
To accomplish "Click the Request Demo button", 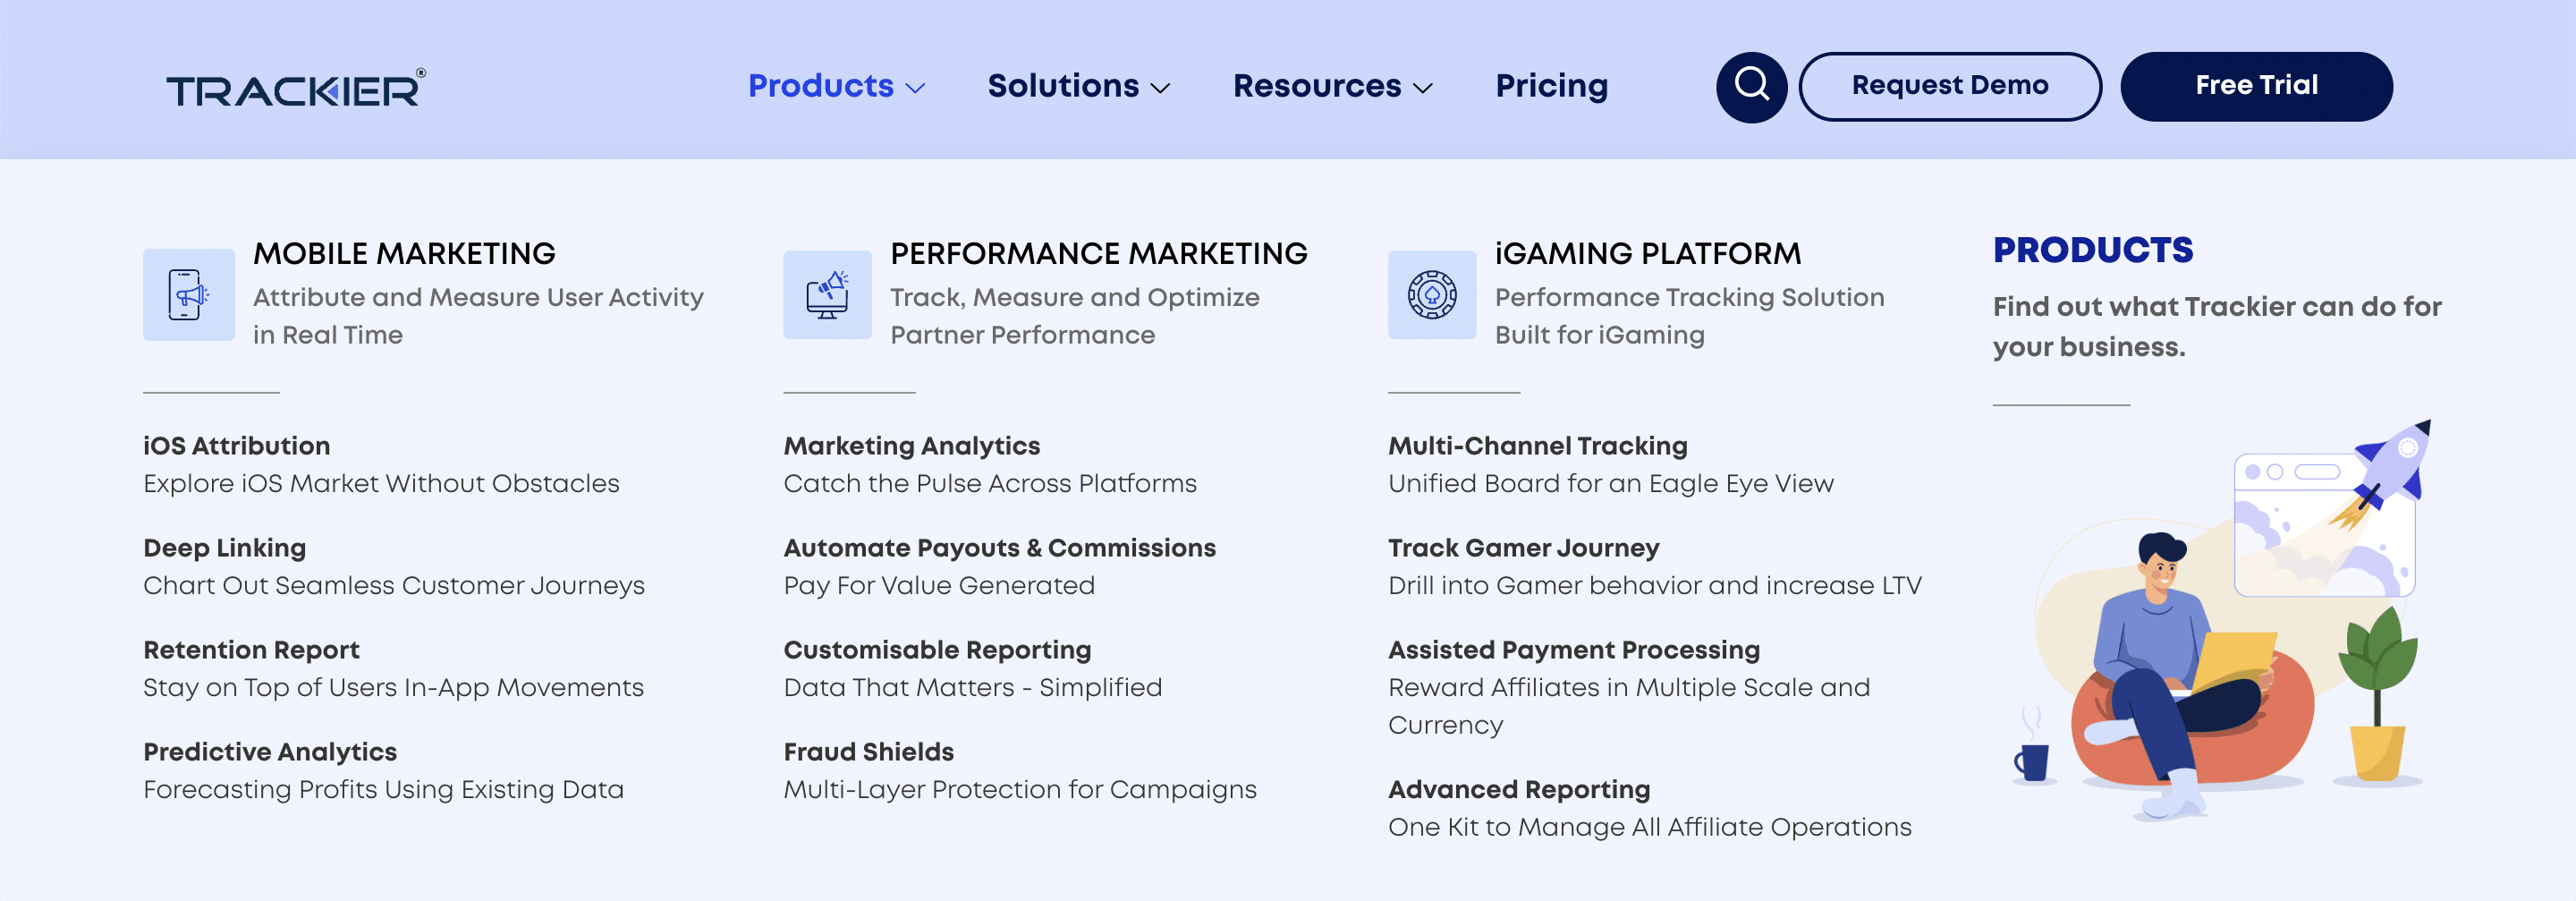I will click(1949, 86).
